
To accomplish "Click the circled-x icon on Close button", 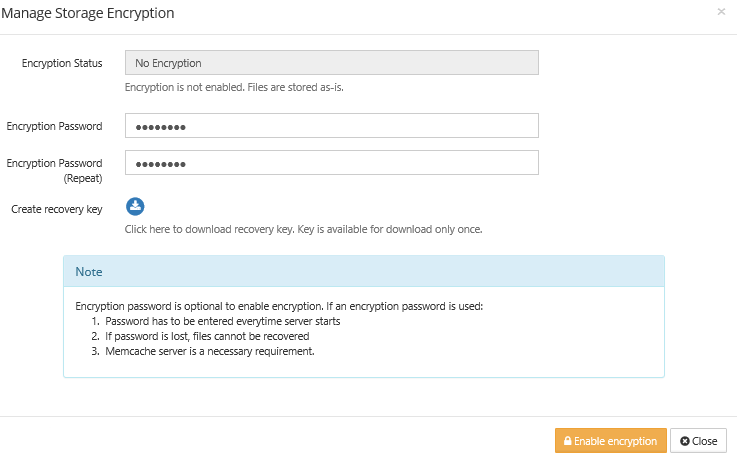I will click(x=684, y=441).
